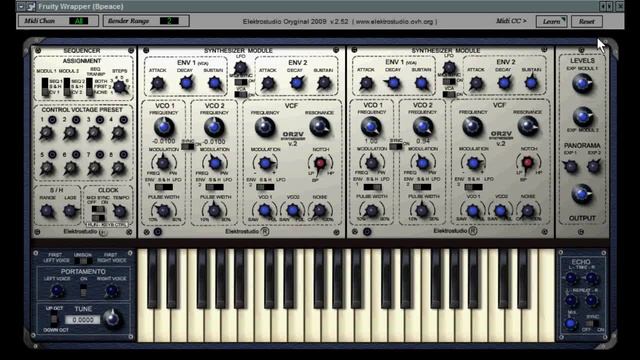Click VCO 2 FREQUENCY knob in first synthesizer module
The height and width of the screenshot is (360, 640).
coord(214,127)
